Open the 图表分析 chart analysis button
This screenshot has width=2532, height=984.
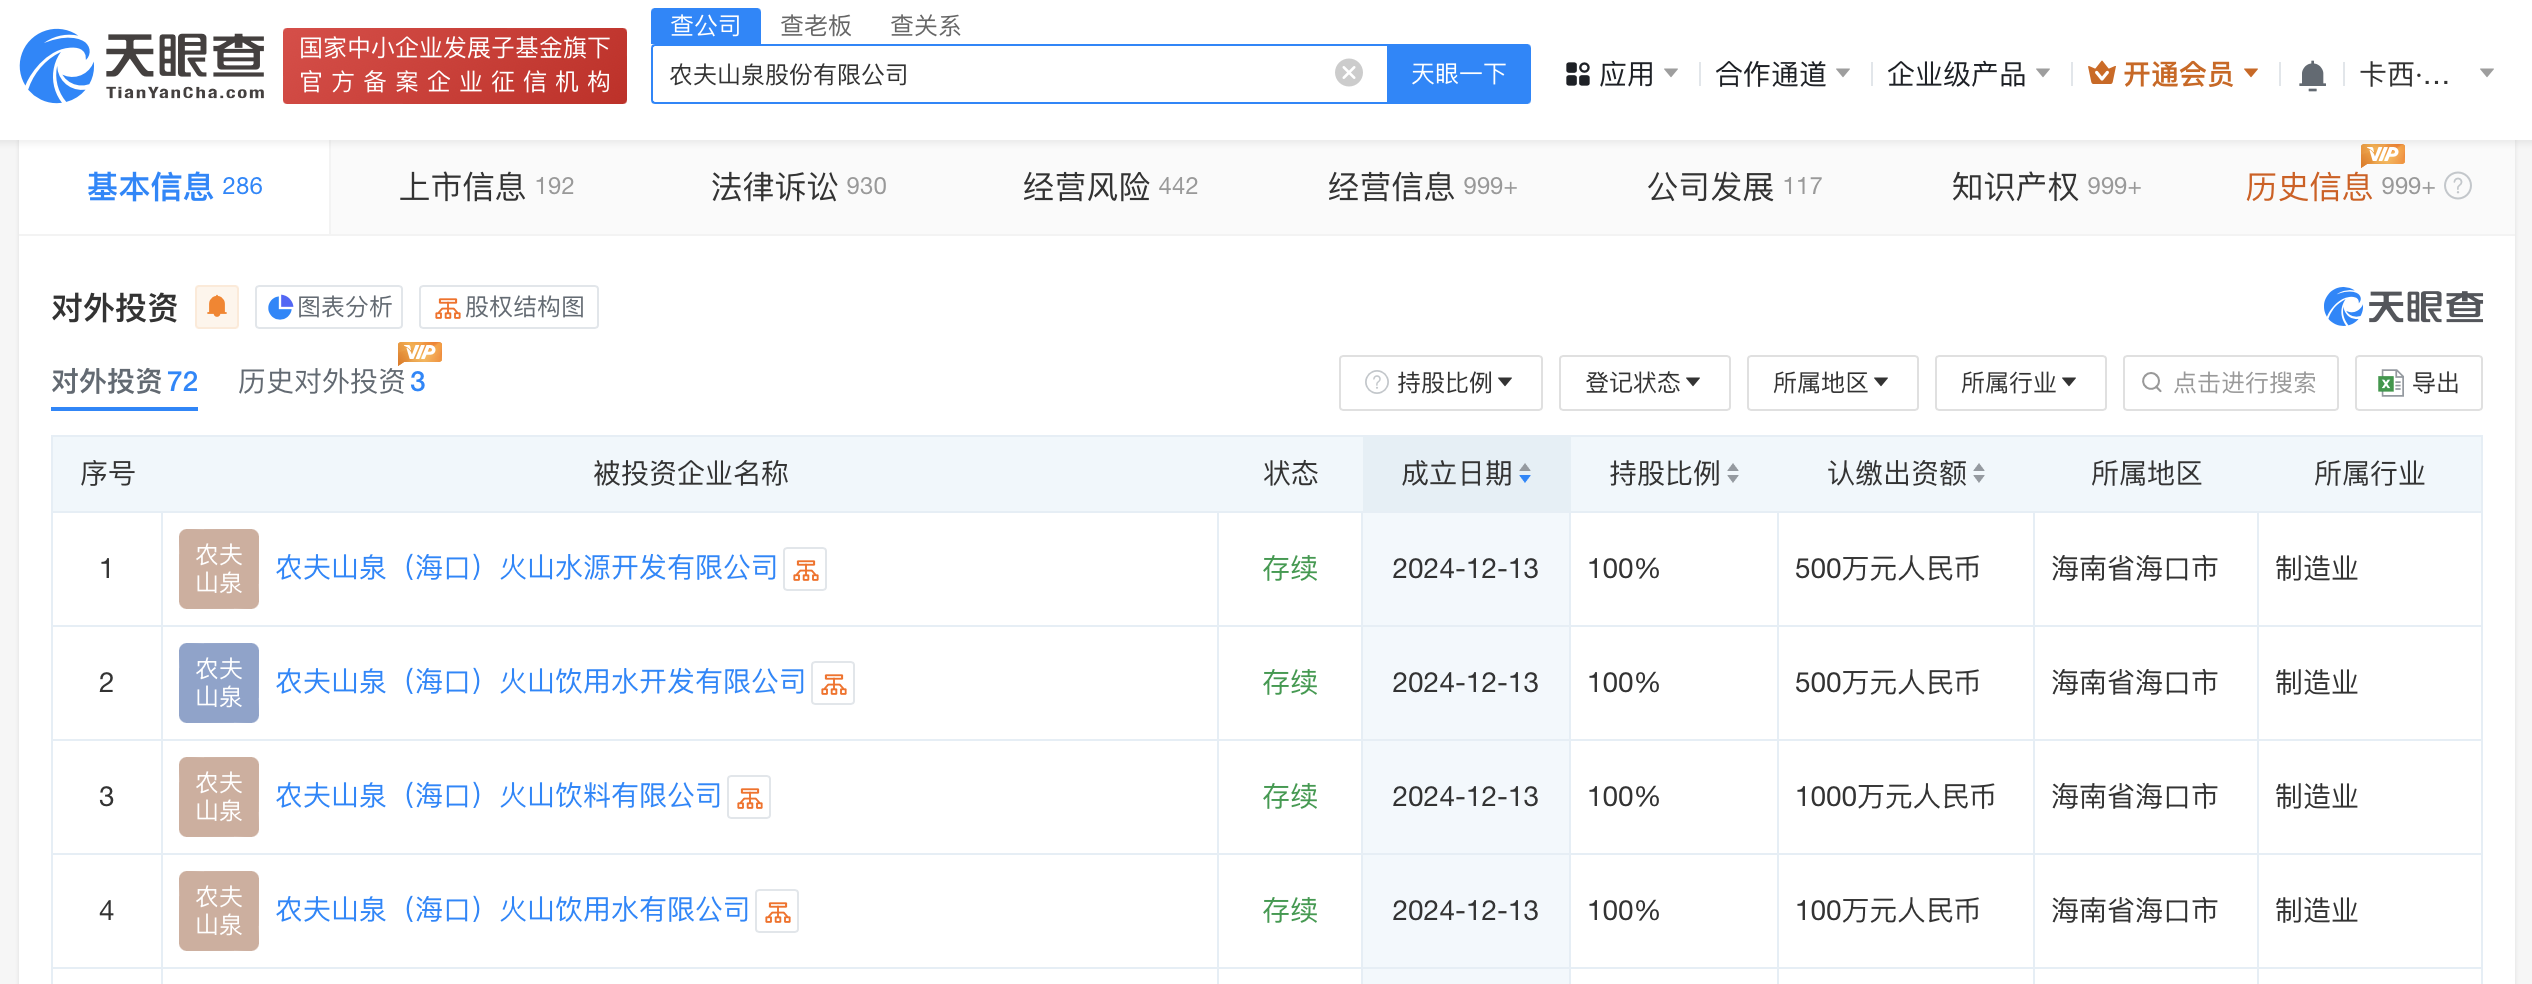click(x=329, y=307)
